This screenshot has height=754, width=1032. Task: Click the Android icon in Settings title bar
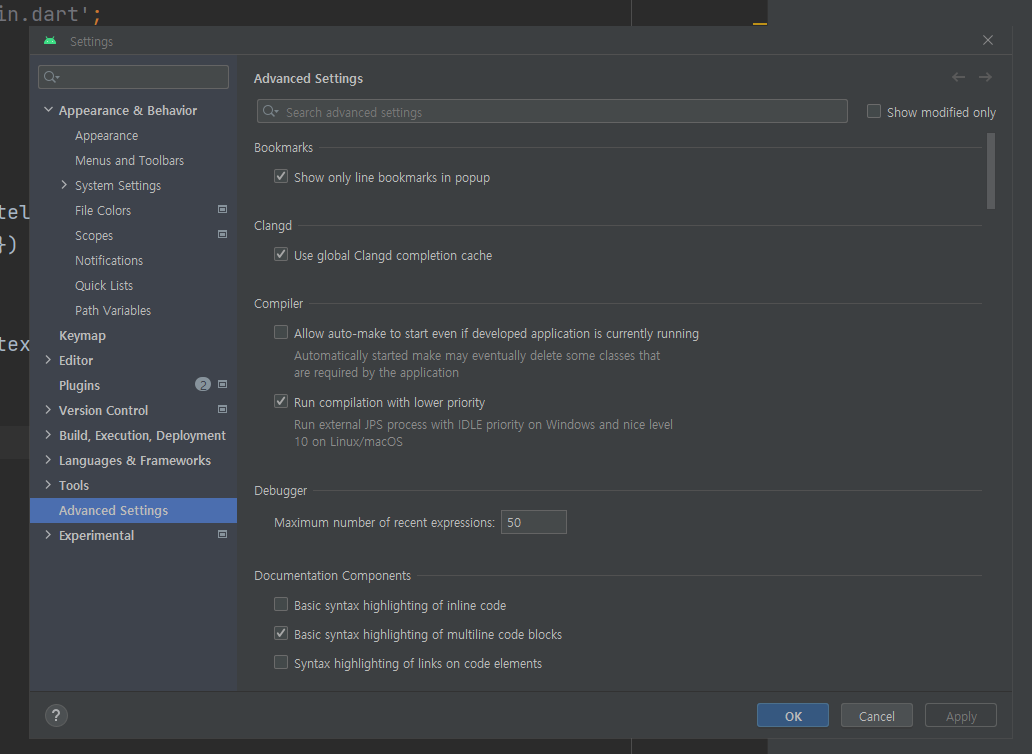coord(50,41)
